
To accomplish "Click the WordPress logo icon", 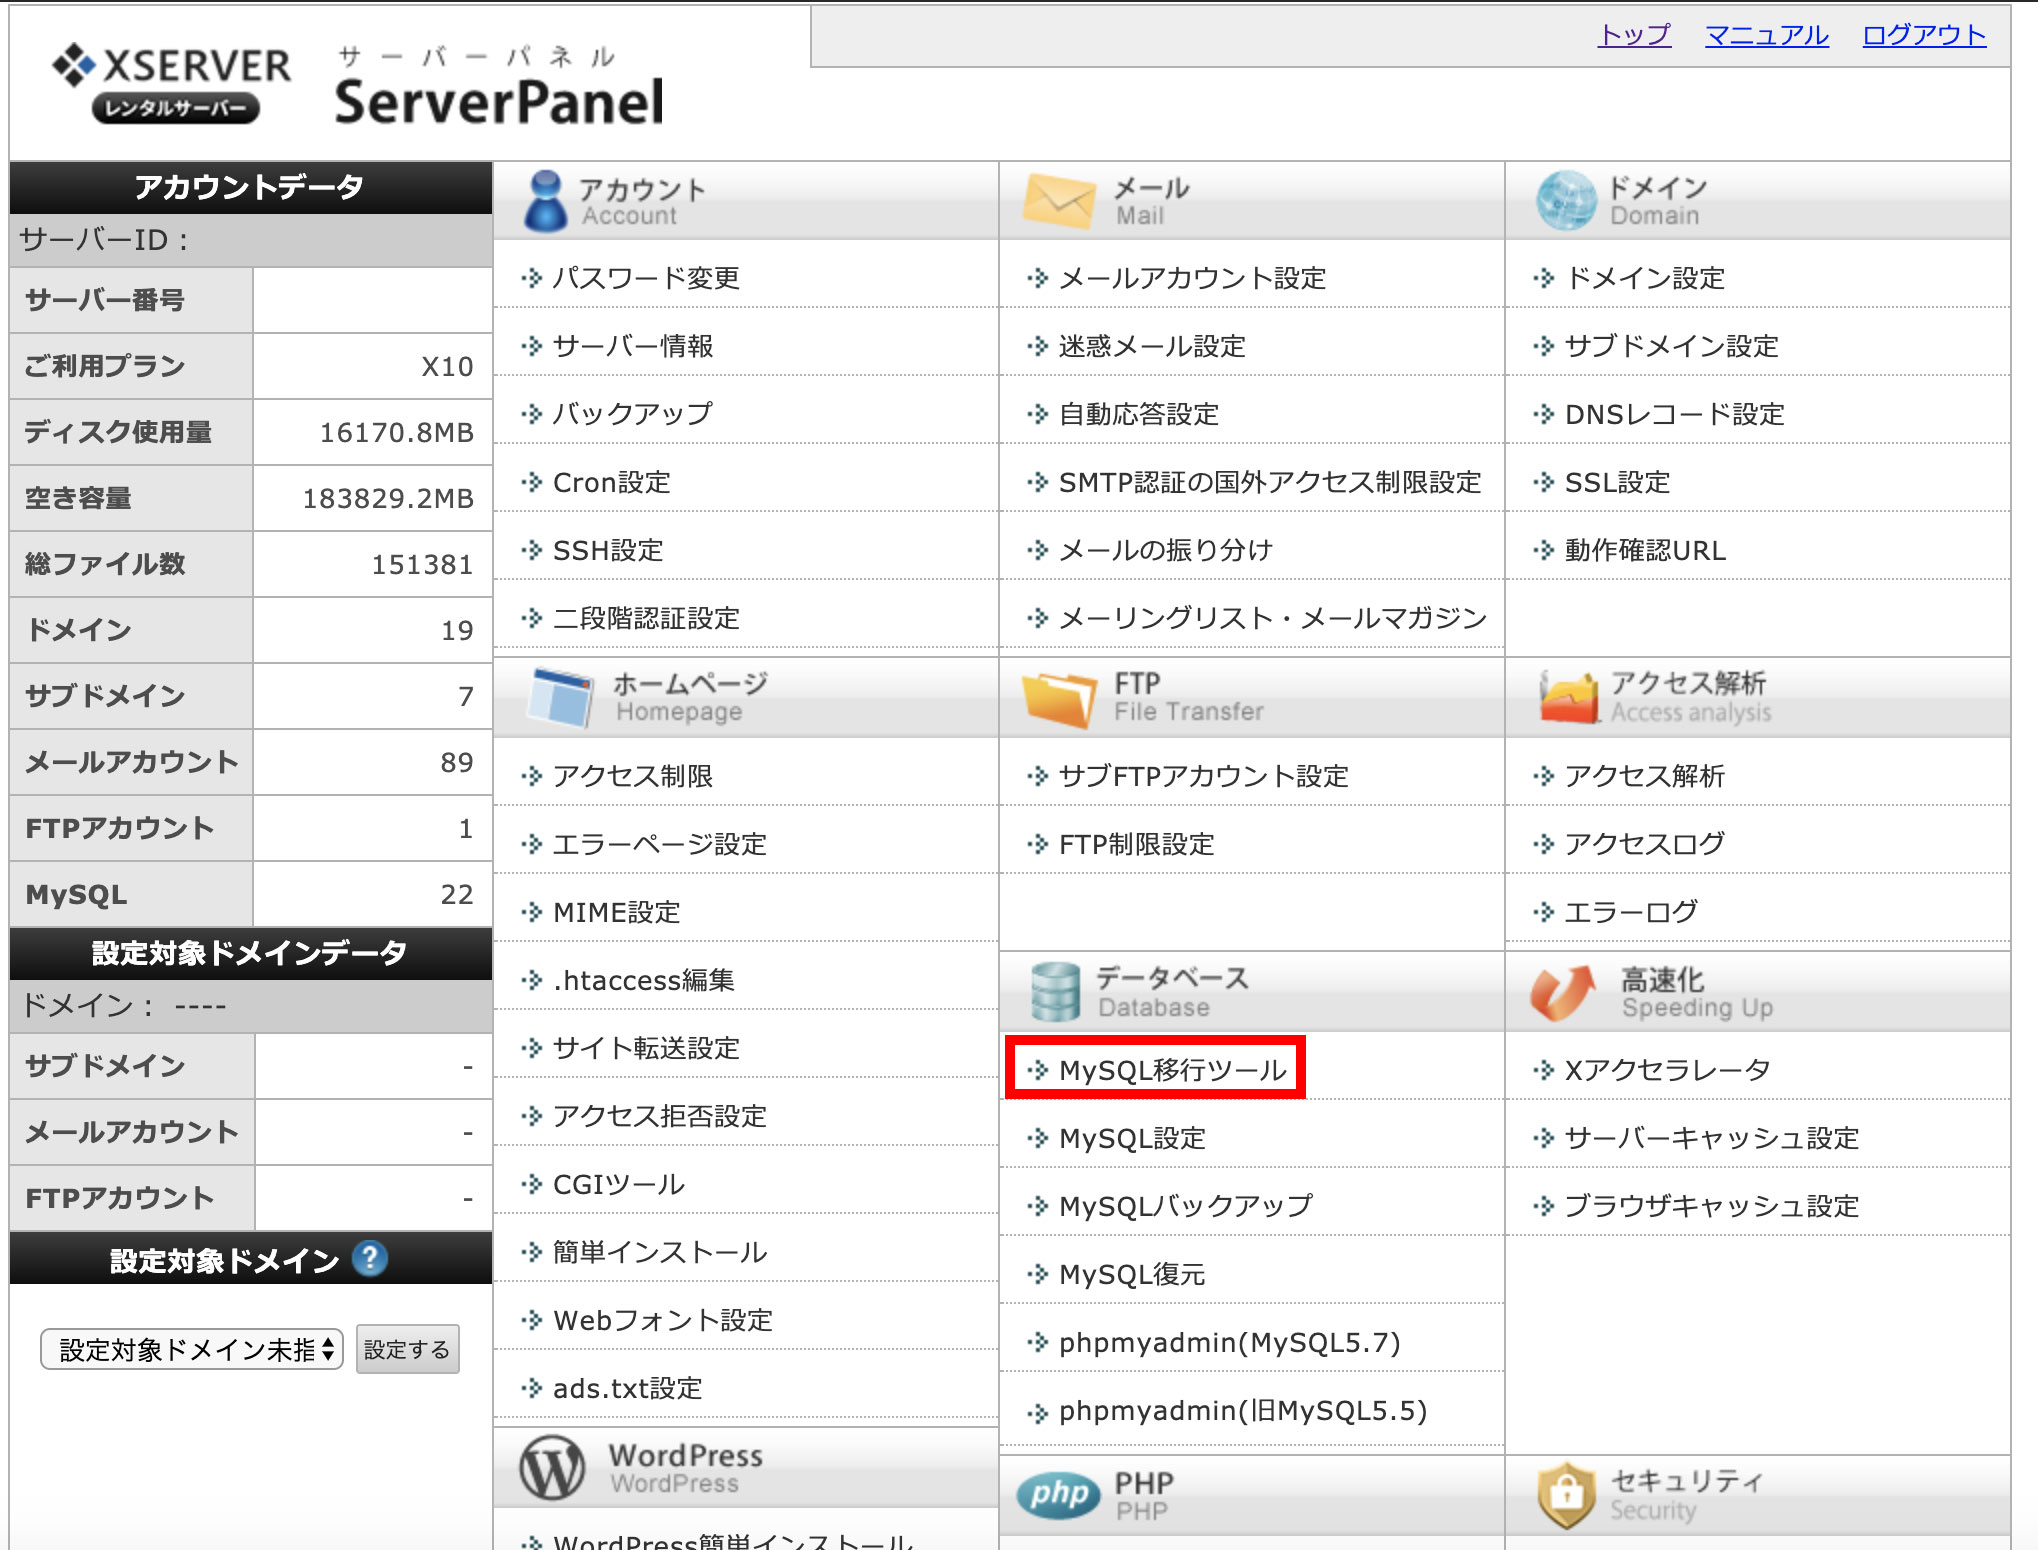I will click(x=549, y=1466).
